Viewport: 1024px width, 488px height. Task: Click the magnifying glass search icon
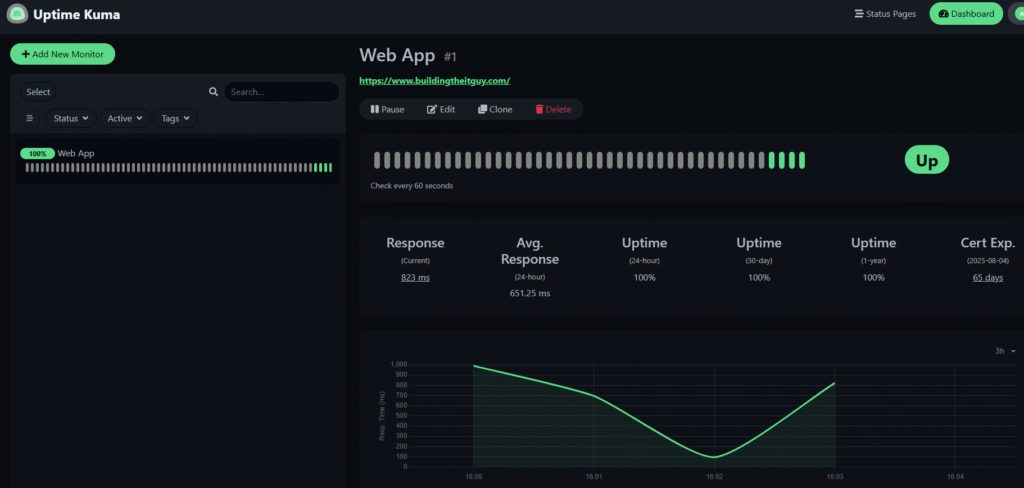point(213,92)
